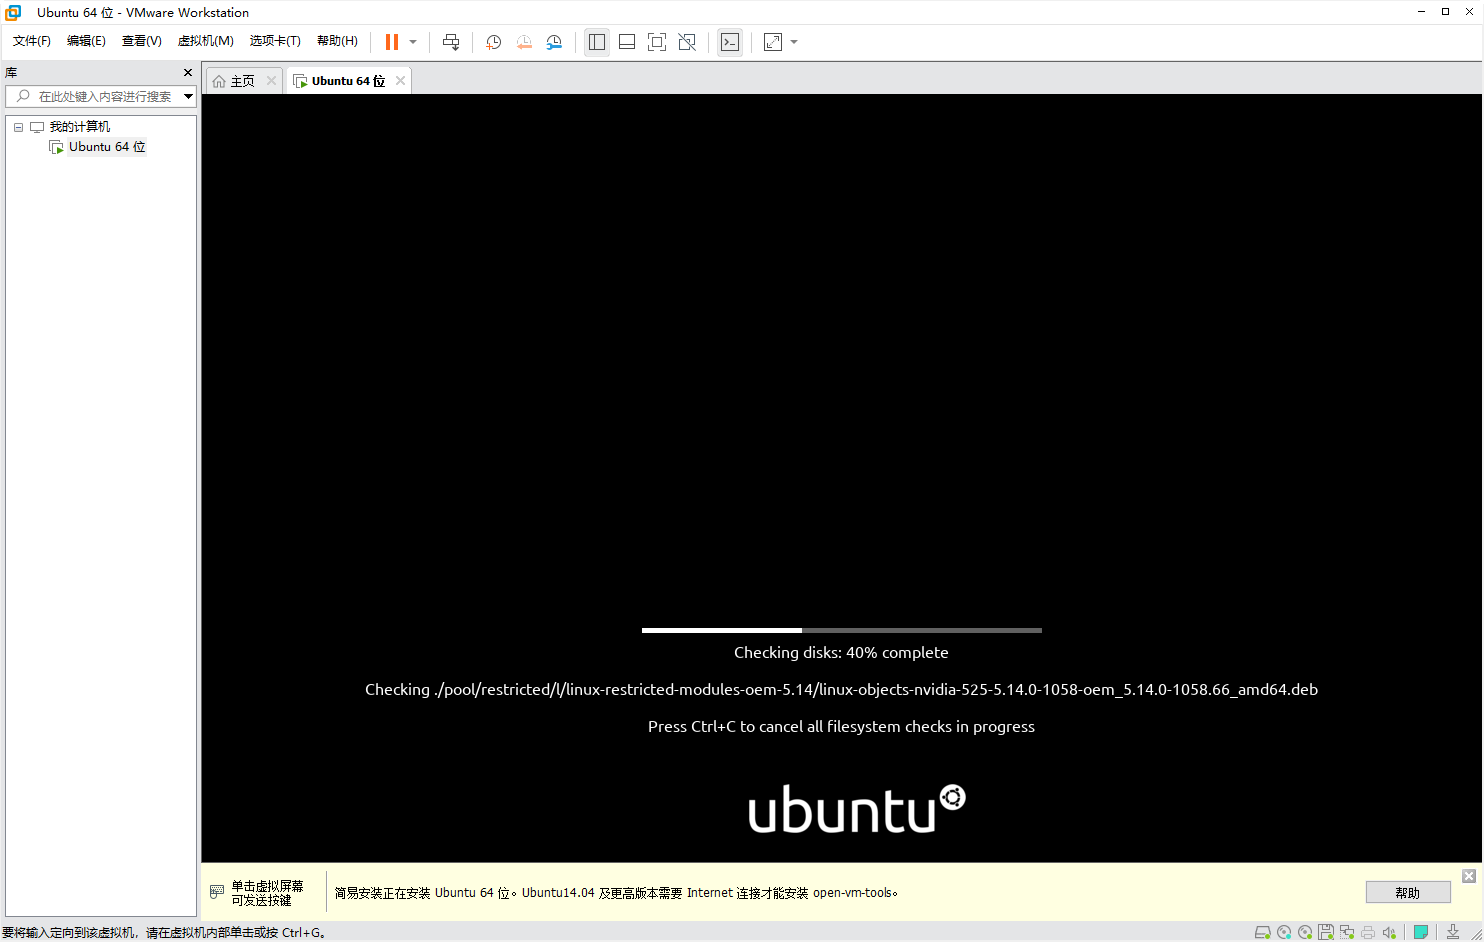Click the 帮助 button in the info bar
The width and height of the screenshot is (1484, 942).
coord(1408,893)
